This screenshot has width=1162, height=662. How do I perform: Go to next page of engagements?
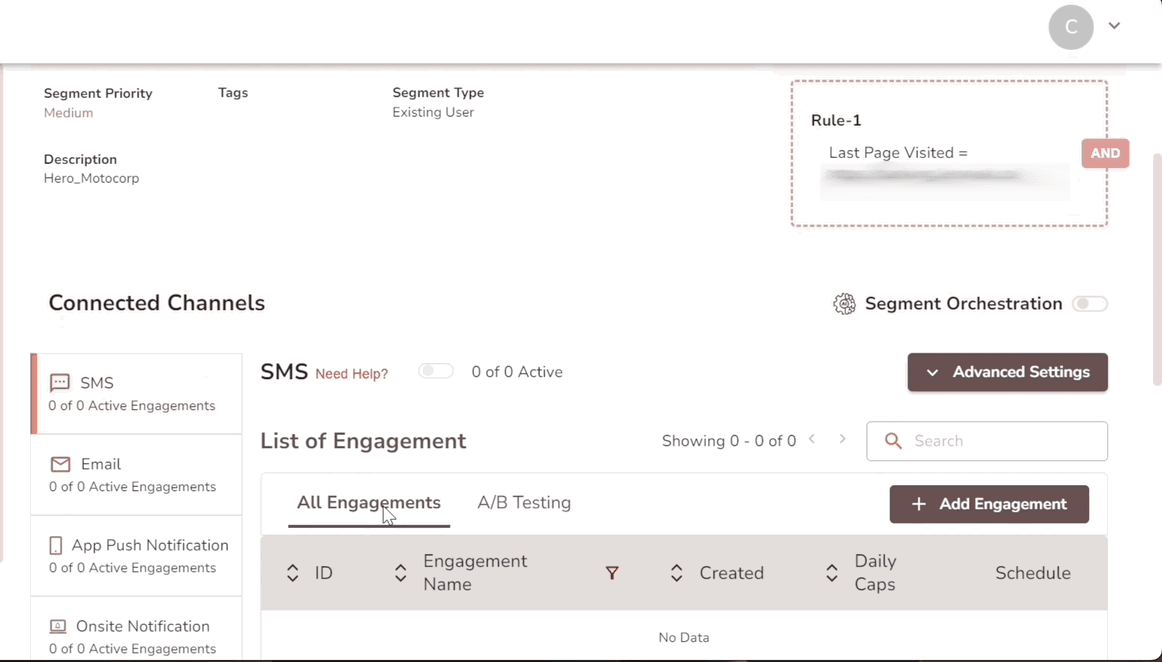coord(843,440)
